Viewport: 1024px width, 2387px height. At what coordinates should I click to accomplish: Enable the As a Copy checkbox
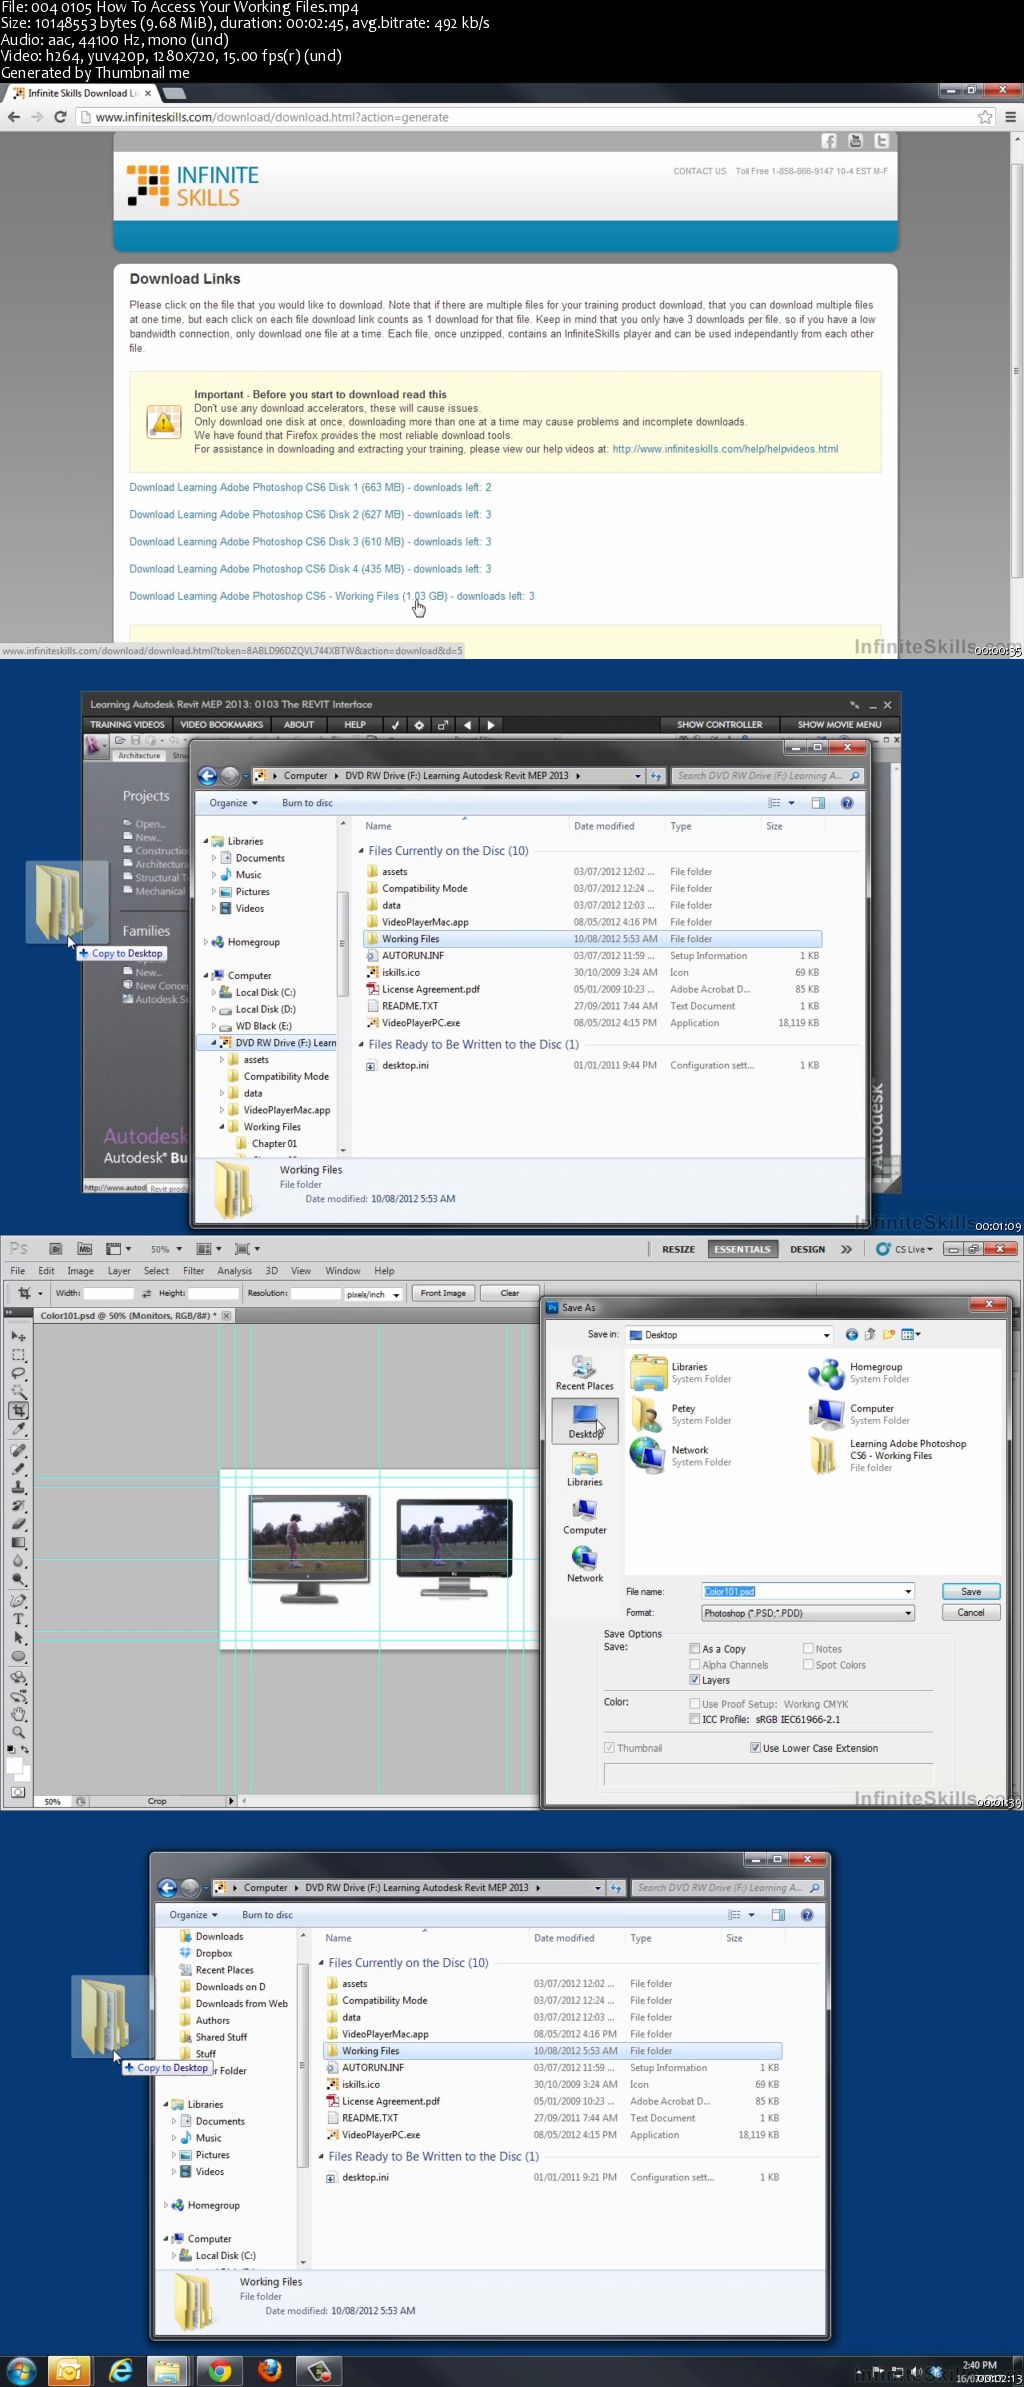click(694, 1648)
